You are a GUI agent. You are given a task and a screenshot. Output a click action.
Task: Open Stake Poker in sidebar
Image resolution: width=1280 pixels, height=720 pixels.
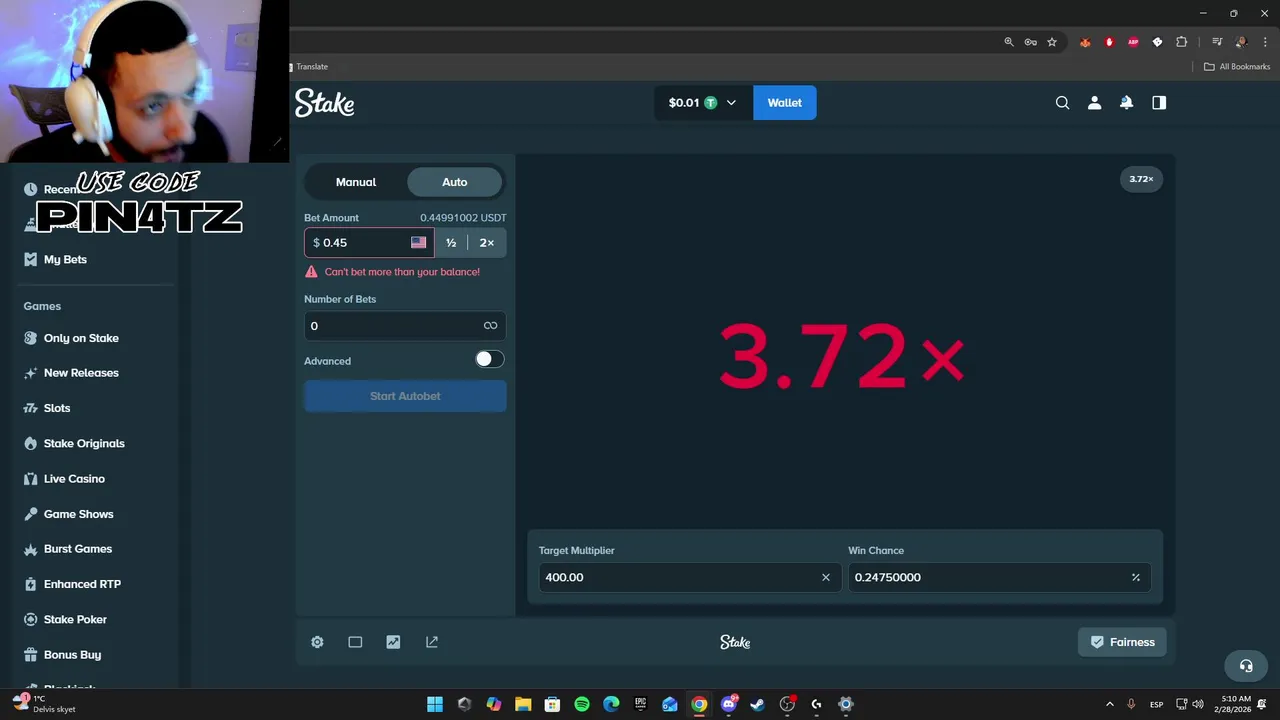click(x=75, y=619)
